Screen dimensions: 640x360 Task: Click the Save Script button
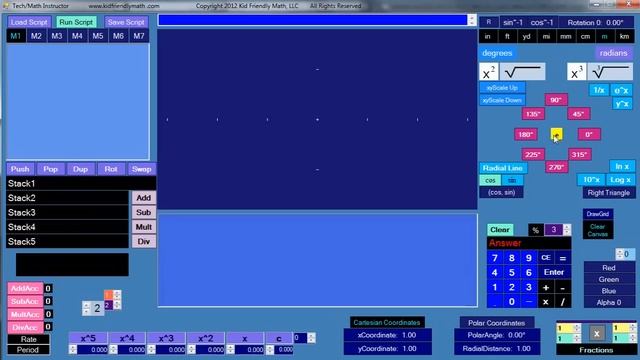click(x=126, y=22)
